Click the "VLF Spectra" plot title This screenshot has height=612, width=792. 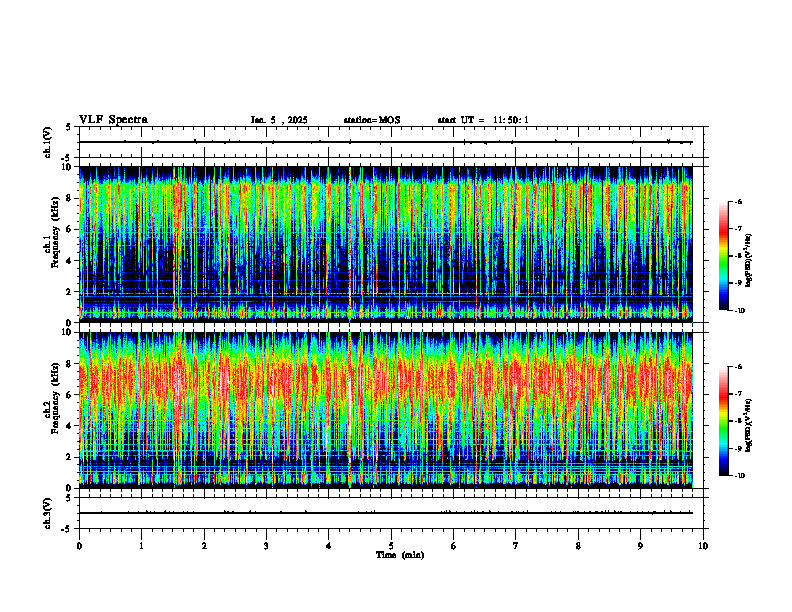coord(113,120)
